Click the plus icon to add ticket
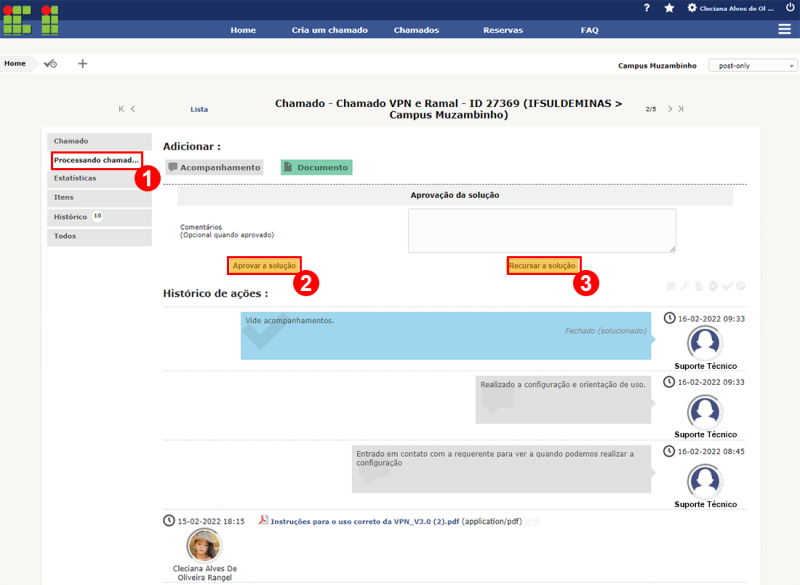 pos(83,64)
